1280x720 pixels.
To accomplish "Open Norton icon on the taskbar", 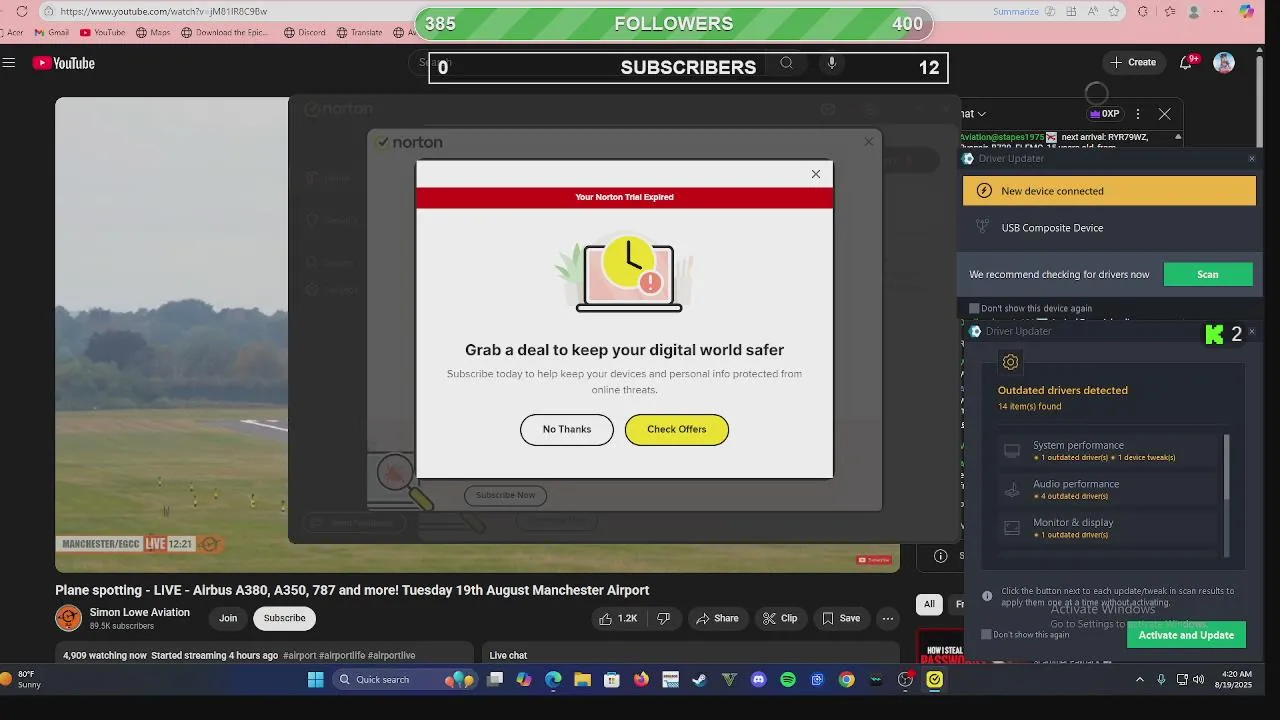I will click(x=934, y=680).
